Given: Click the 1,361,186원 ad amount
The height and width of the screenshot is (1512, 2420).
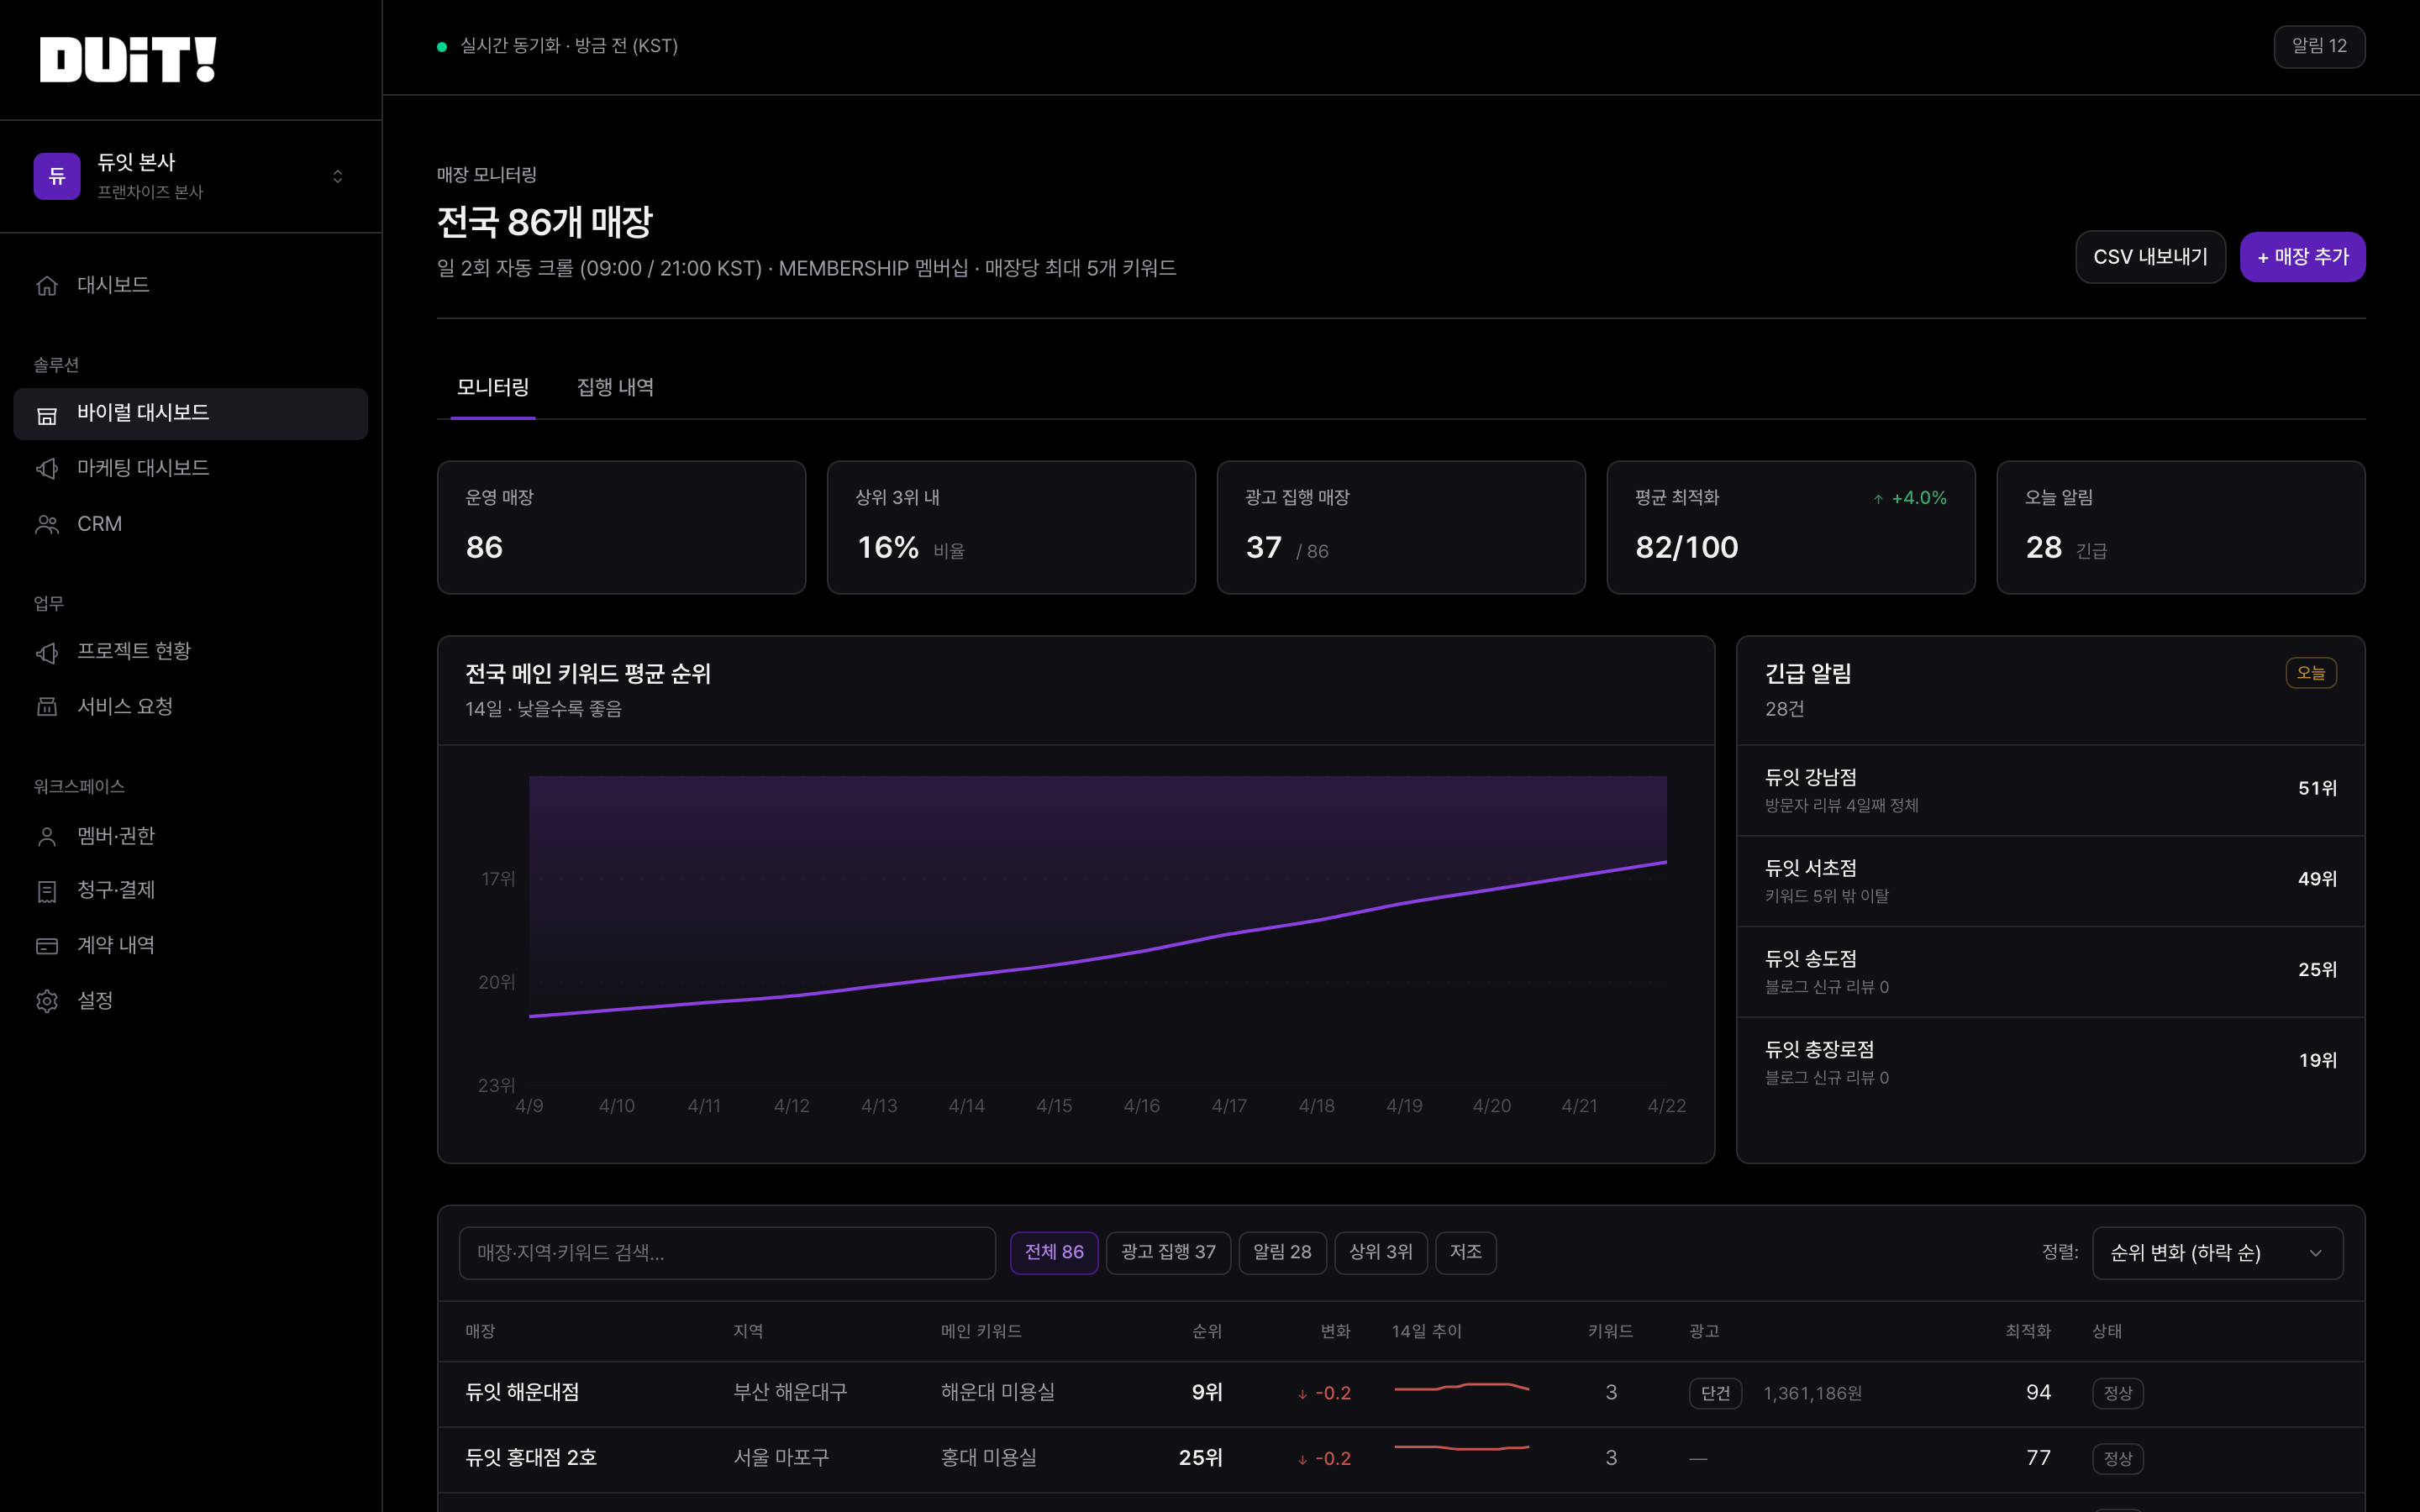Looking at the screenshot, I should coord(1812,1394).
